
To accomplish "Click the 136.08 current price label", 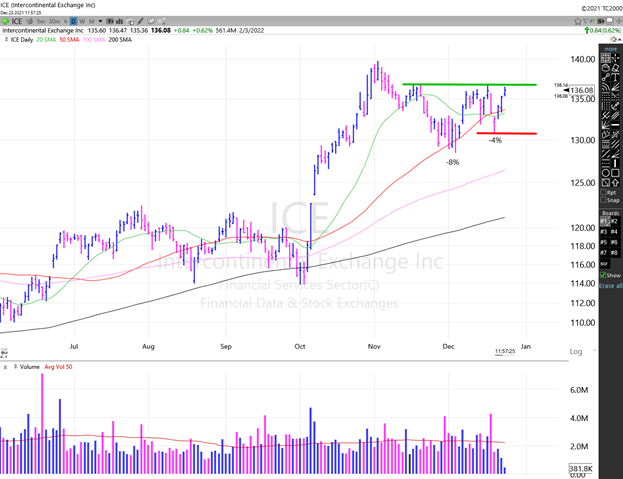I will pos(582,90).
